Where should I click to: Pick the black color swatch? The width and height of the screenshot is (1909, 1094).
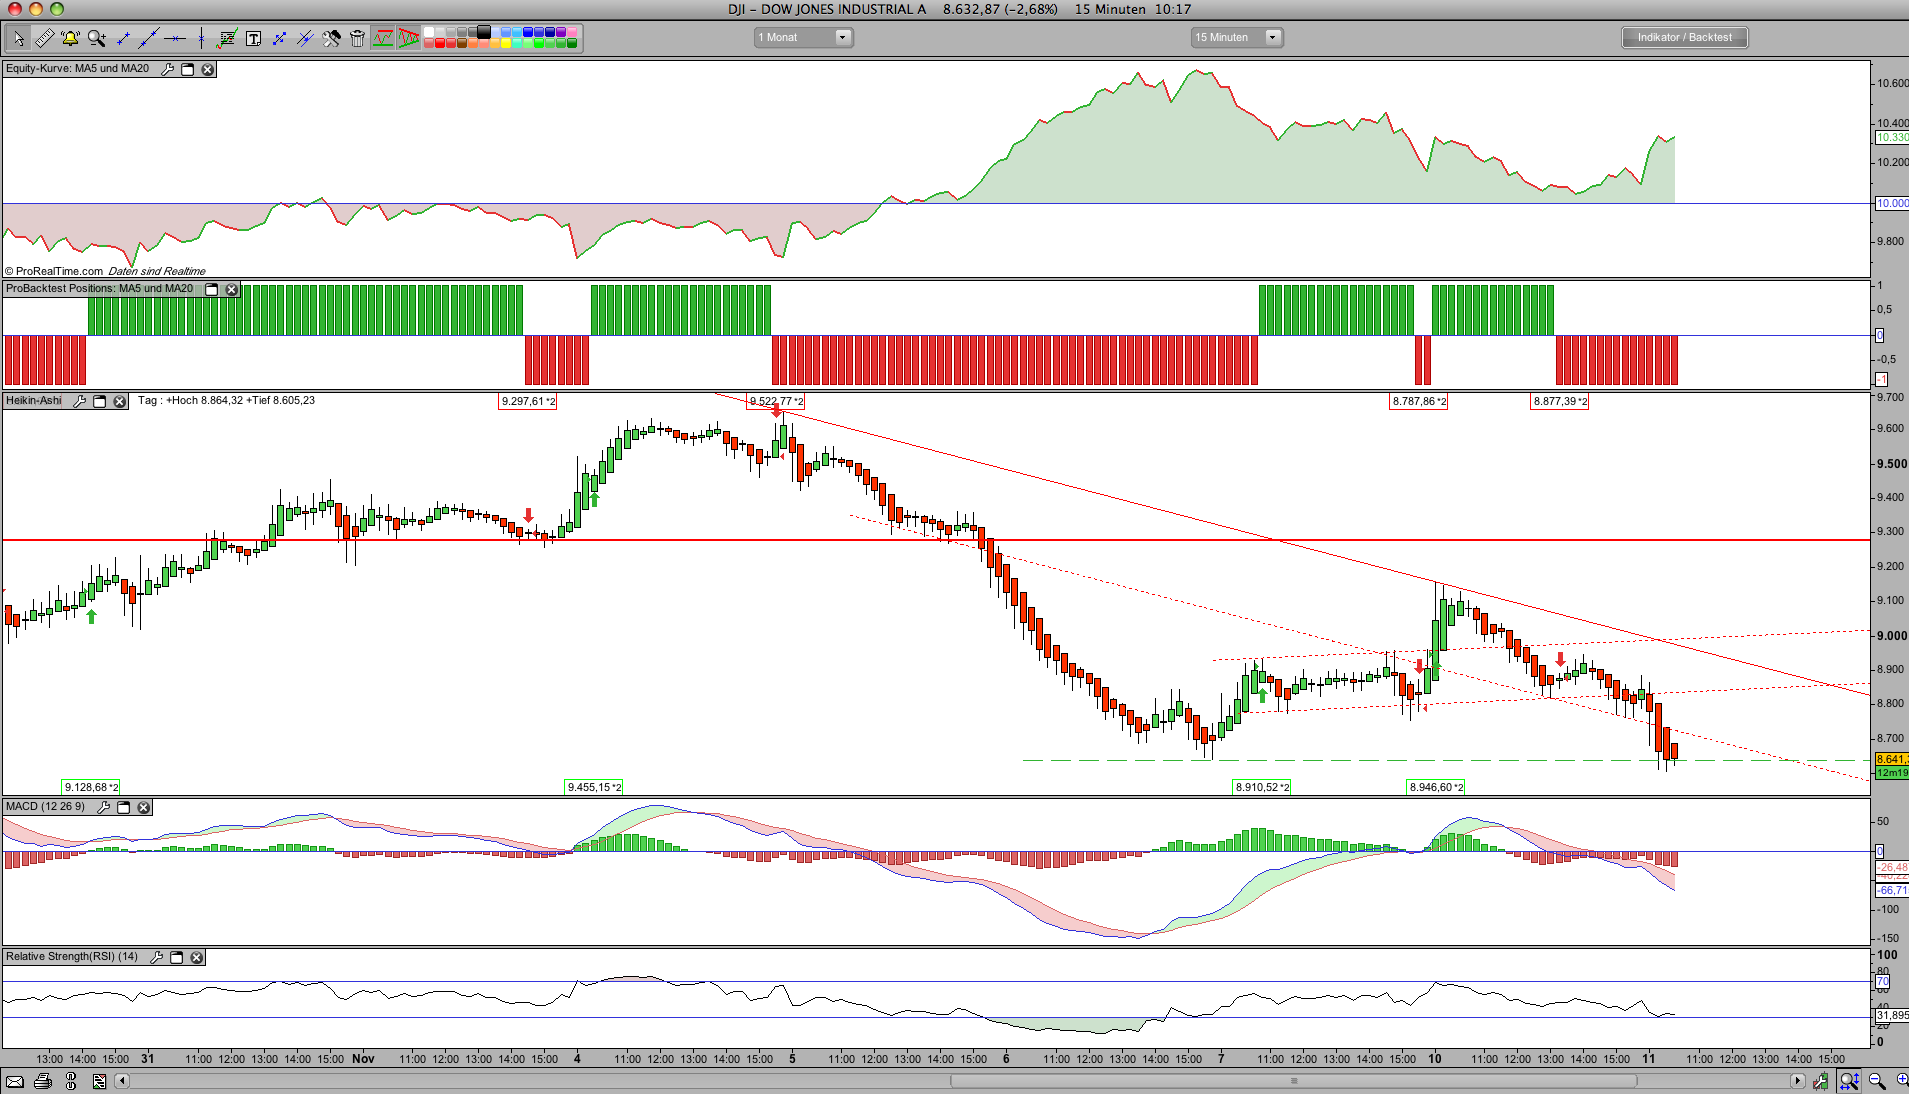(x=484, y=32)
